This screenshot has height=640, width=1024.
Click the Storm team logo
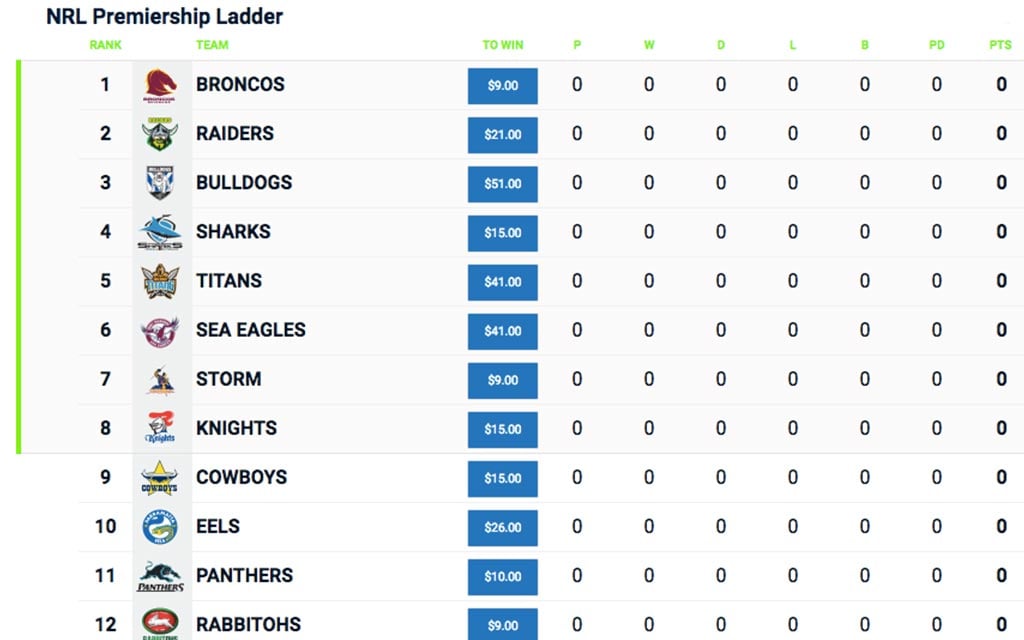161,381
